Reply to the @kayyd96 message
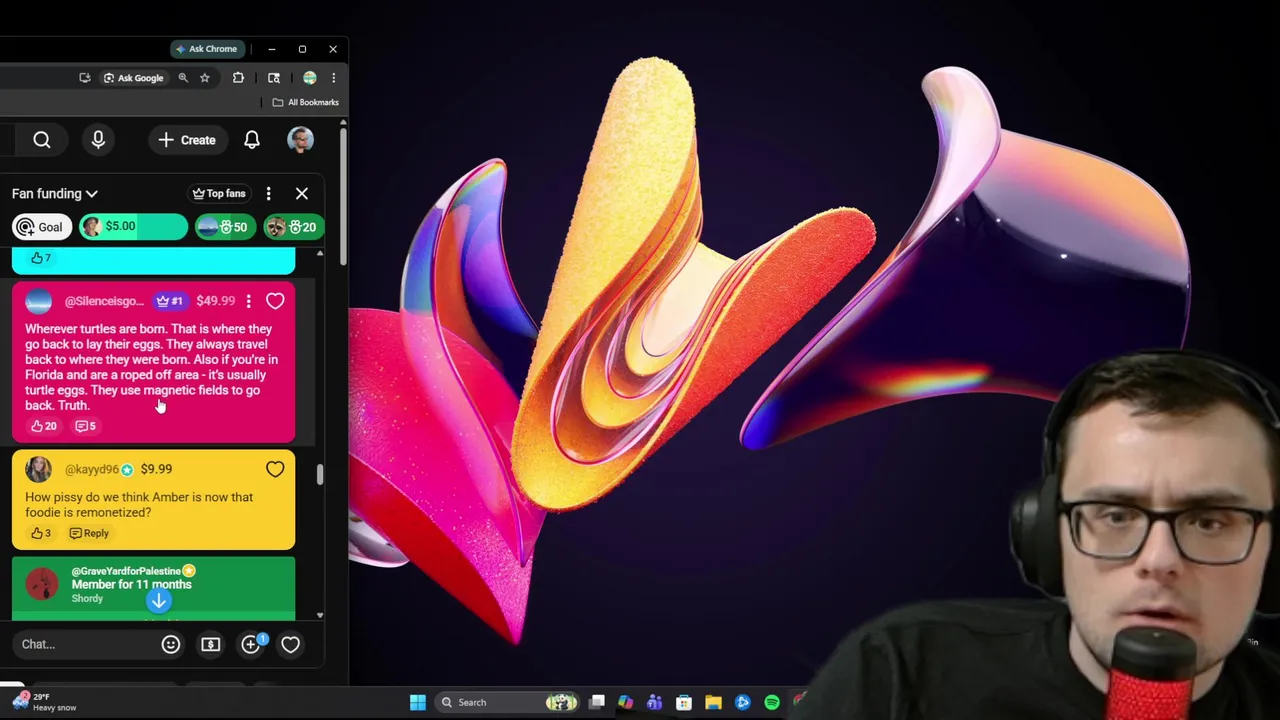 point(89,533)
